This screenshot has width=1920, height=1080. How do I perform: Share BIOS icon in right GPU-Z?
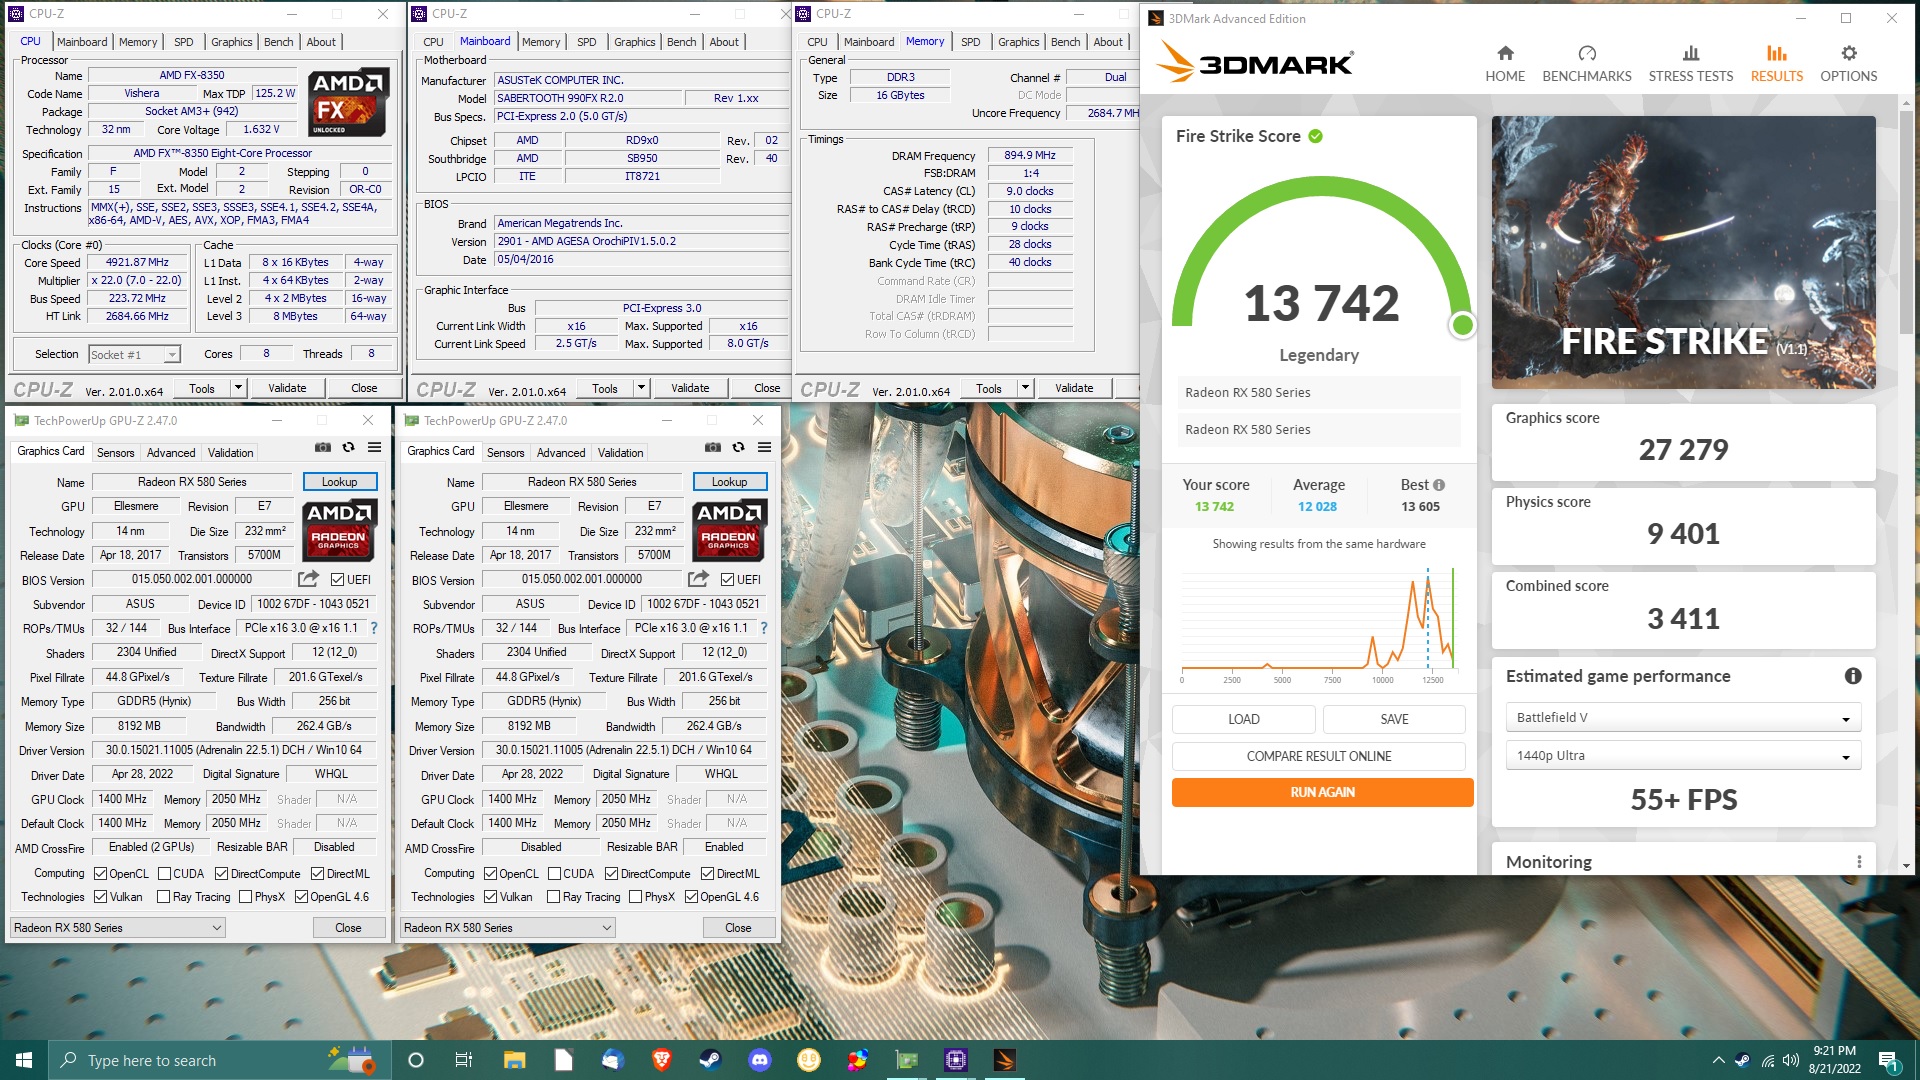click(x=698, y=579)
